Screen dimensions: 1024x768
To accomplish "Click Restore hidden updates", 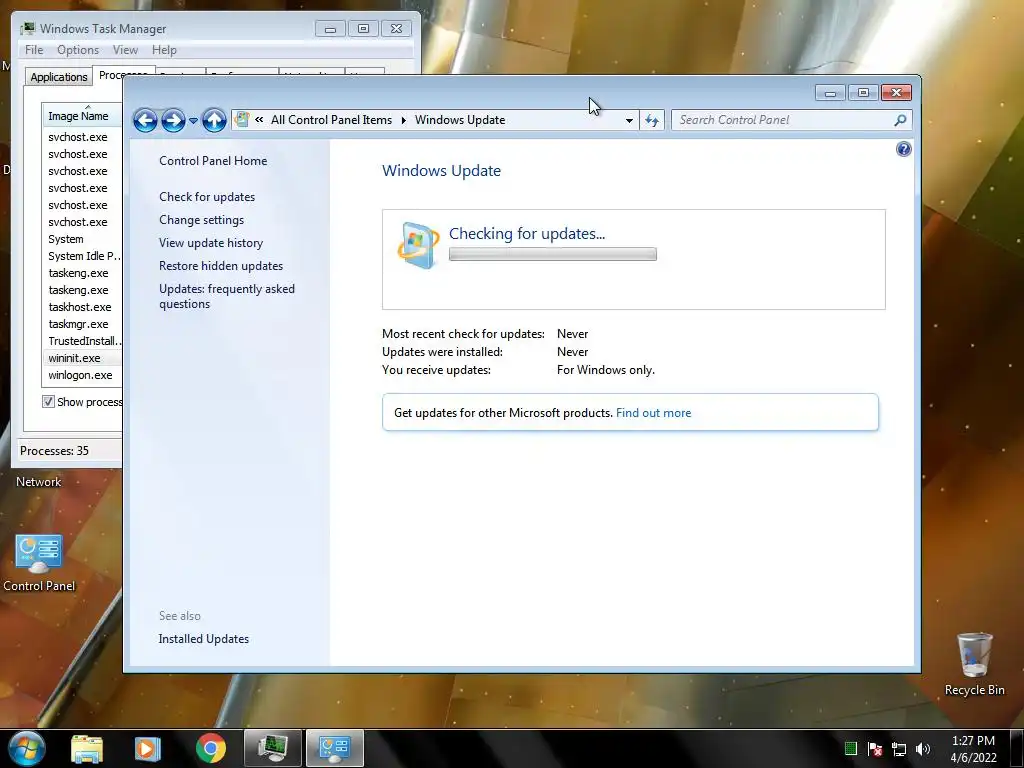I will tap(221, 266).
